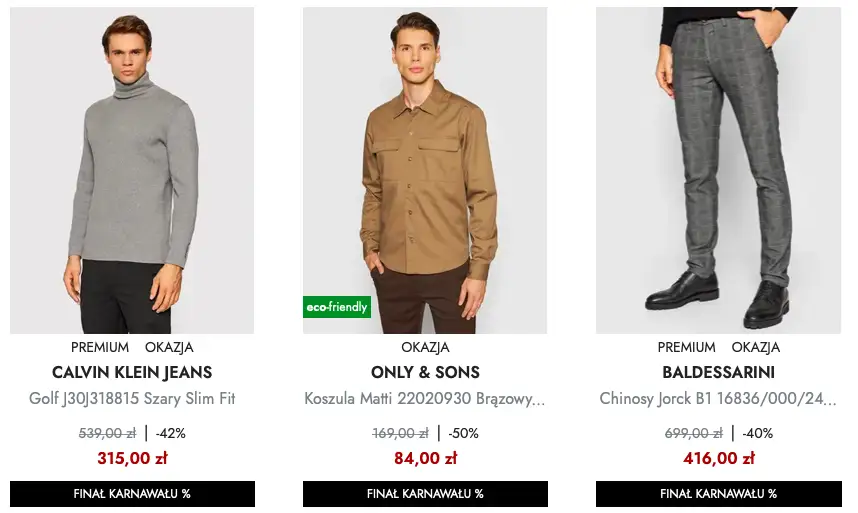The image size is (858, 513).
Task: Click Finał Karnawału banner under Calvin Klein
Action: [x=132, y=494]
